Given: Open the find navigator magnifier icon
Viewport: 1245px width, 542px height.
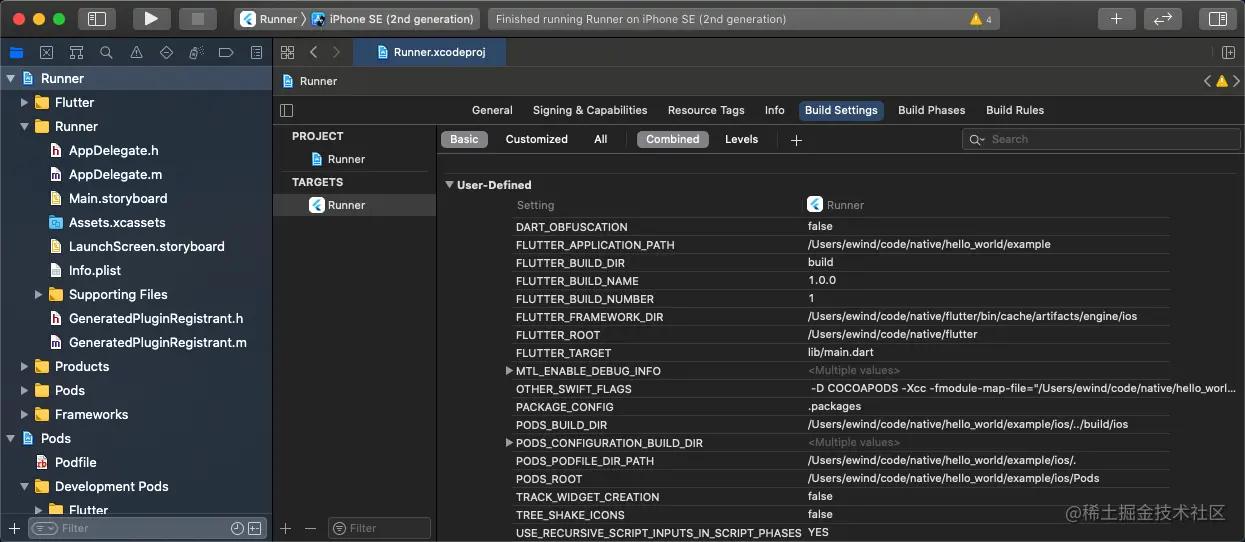Looking at the screenshot, I should [106, 52].
